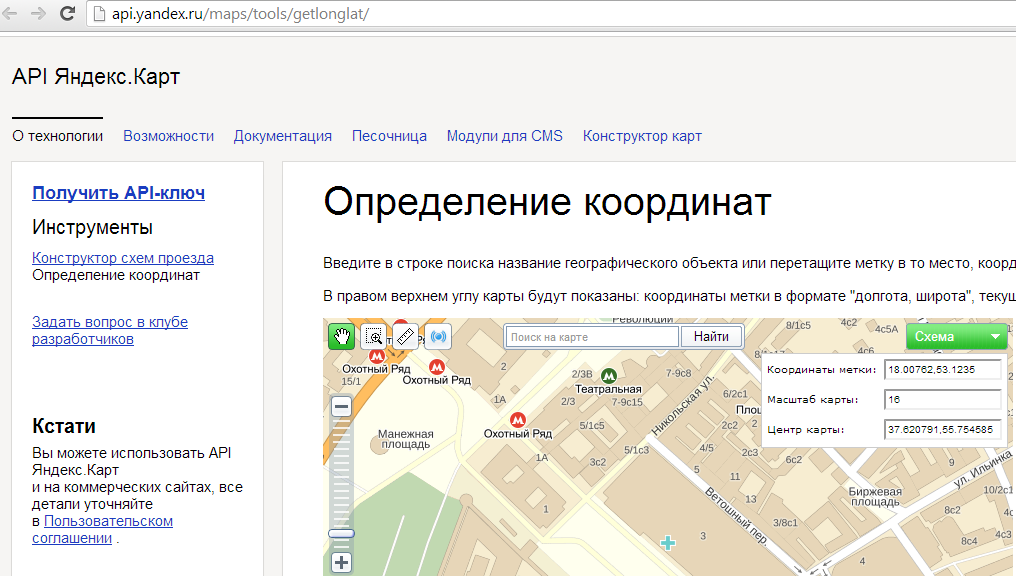This screenshot has height=576, width=1016.
Task: Open the Модули для CMS tab
Action: click(505, 136)
